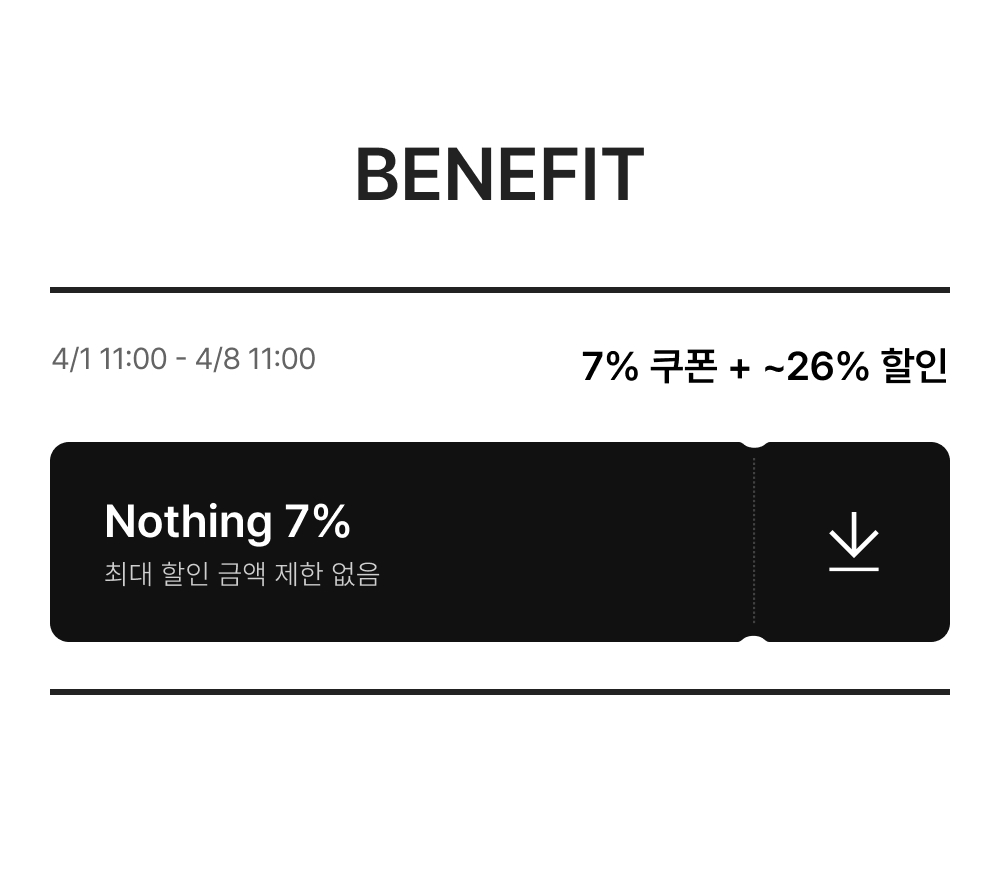Click the "7%" in the coupon title
Viewport: 1000px width, 872px height.
tap(318, 521)
